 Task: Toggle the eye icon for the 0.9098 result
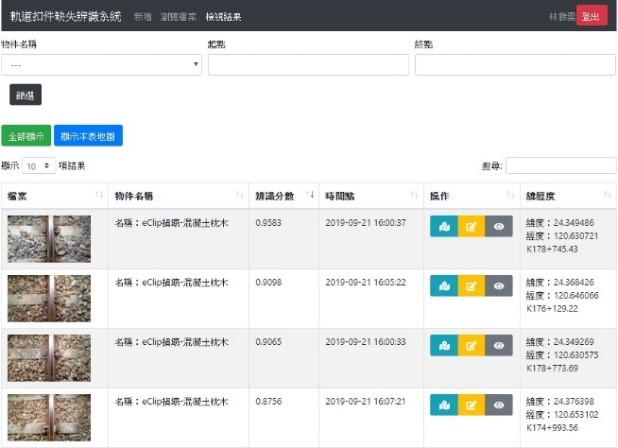499,286
